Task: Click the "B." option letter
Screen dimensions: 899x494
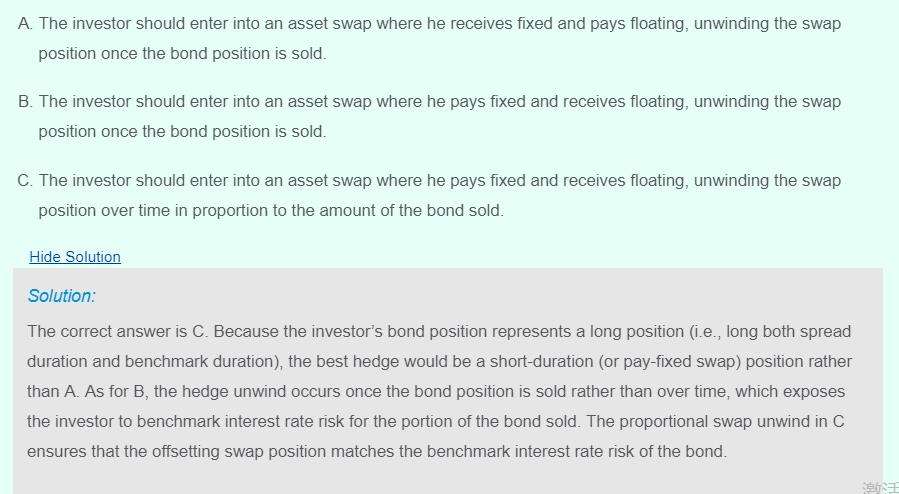Action: 25,102
